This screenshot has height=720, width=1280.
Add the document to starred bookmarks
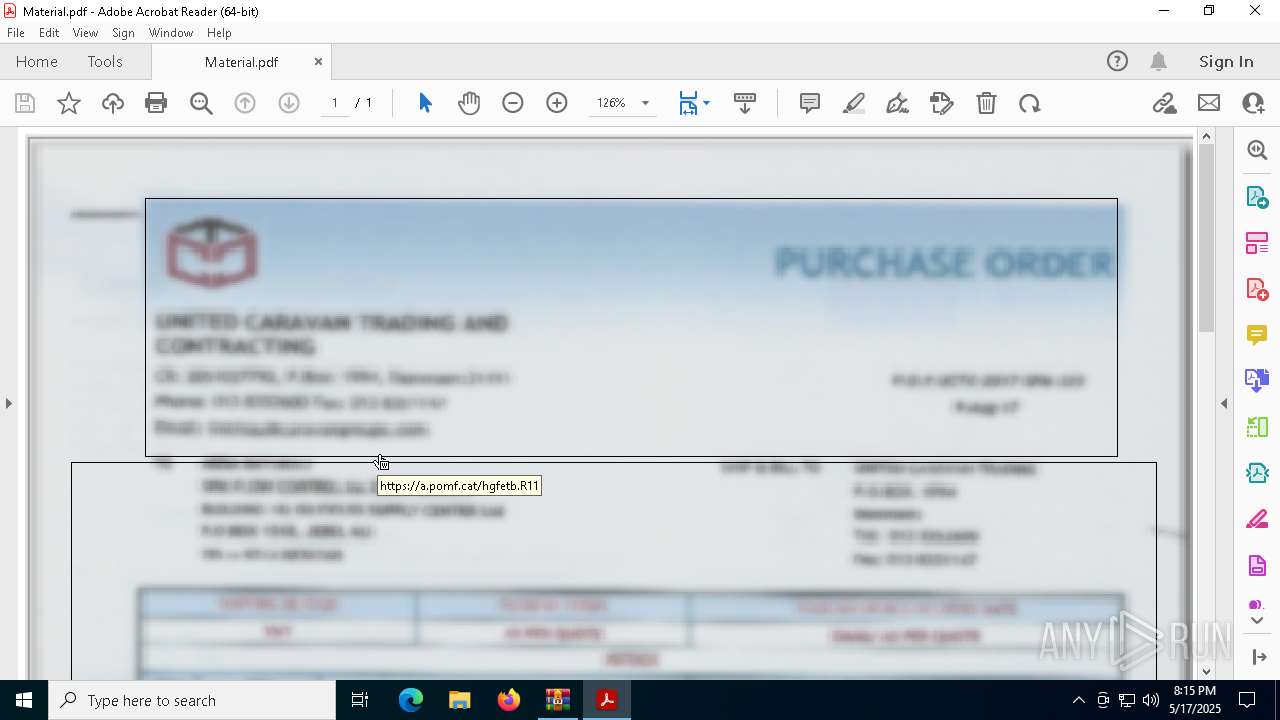pos(69,103)
